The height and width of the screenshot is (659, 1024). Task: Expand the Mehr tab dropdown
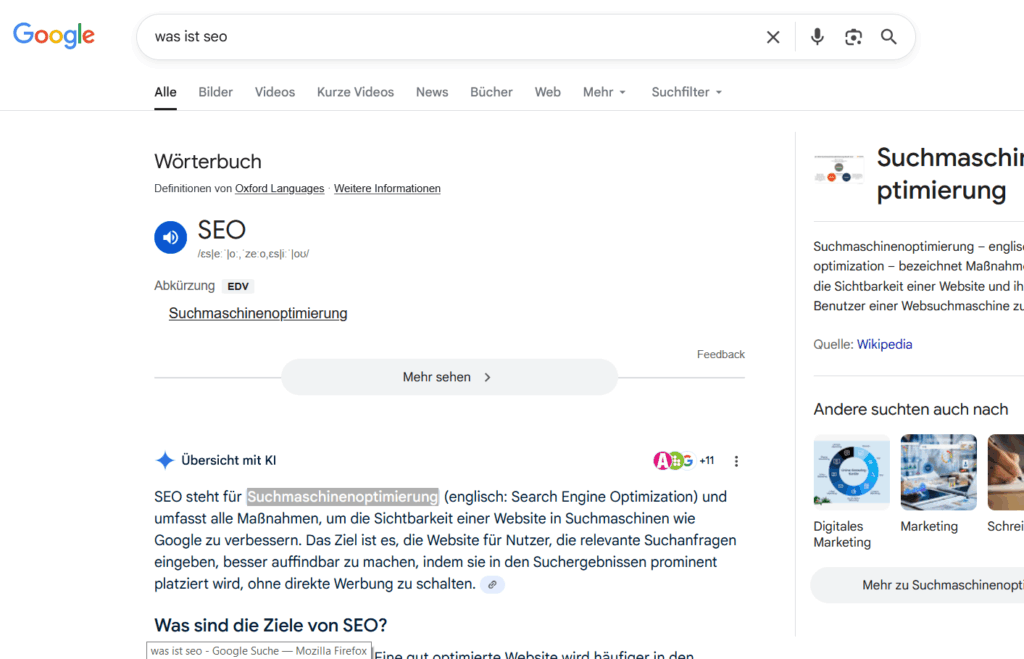[x=604, y=92]
